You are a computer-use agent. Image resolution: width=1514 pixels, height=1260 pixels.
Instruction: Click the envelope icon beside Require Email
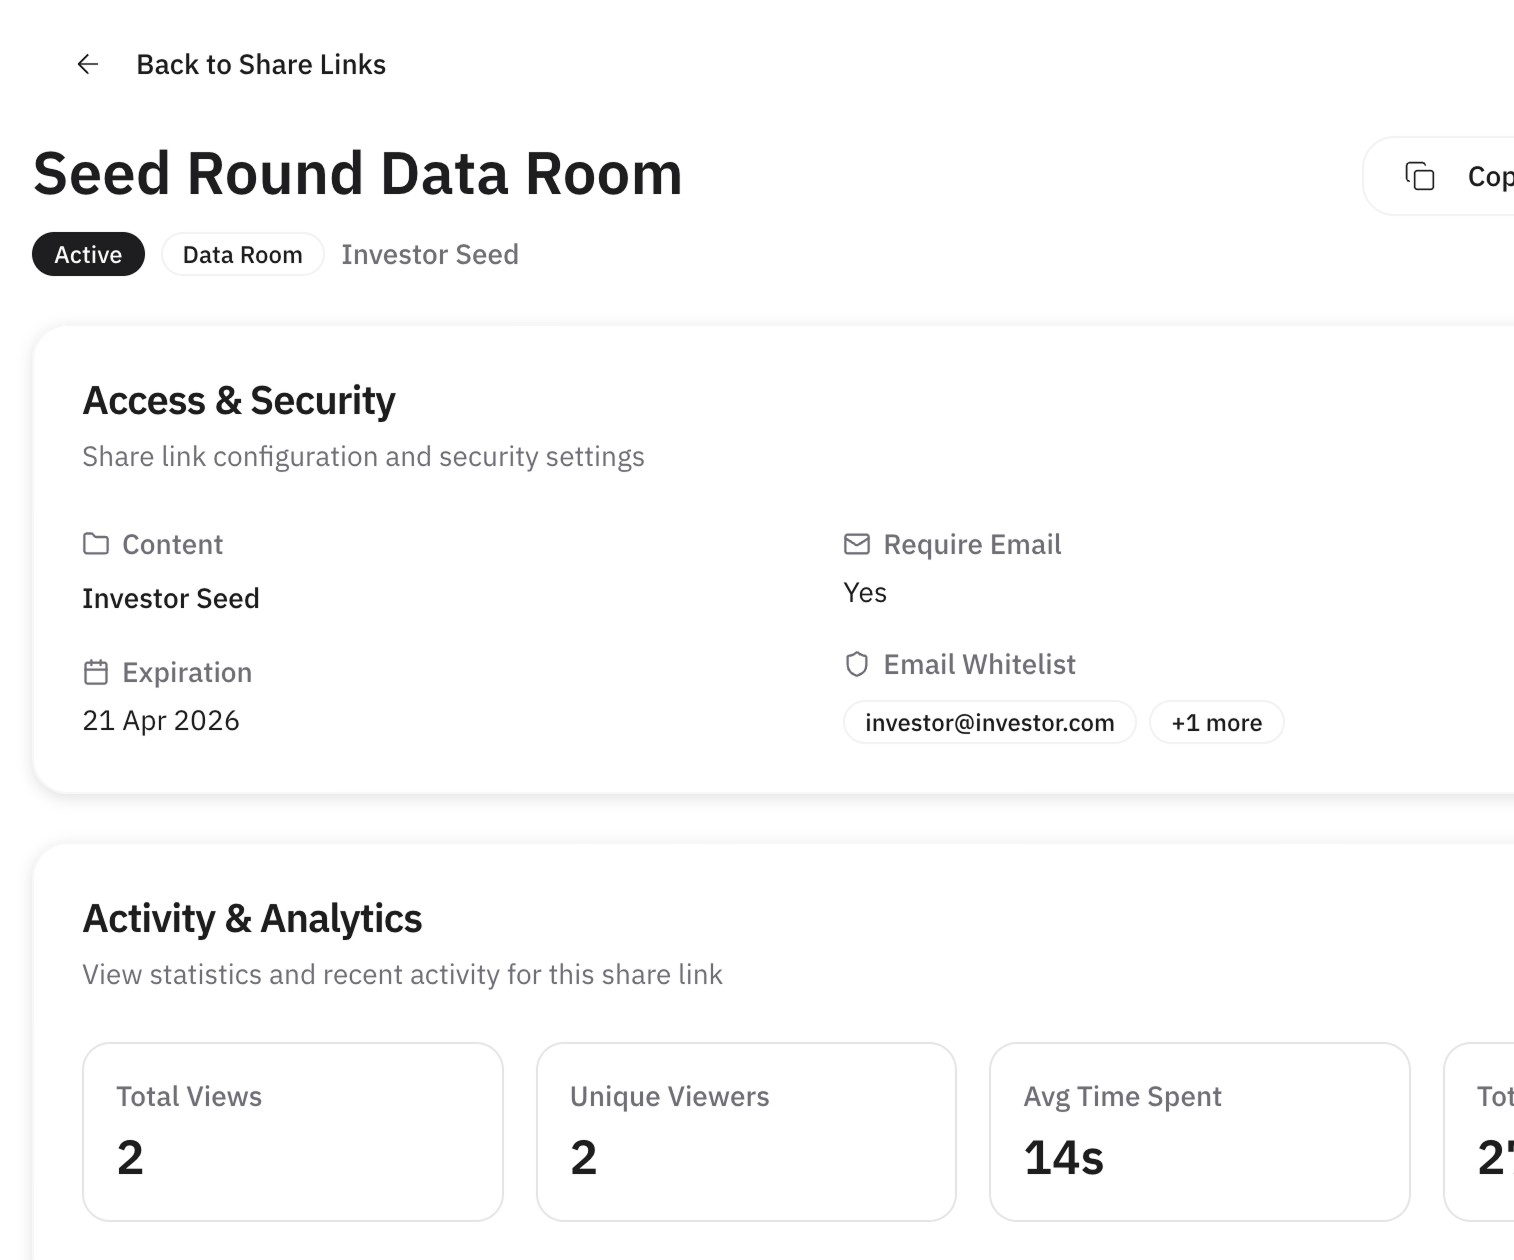(857, 544)
